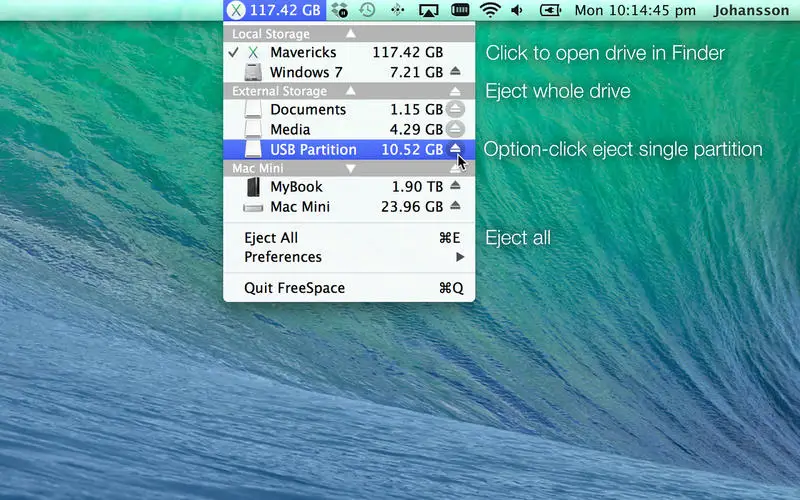
Task: Eject the Media partition
Action: point(455,129)
